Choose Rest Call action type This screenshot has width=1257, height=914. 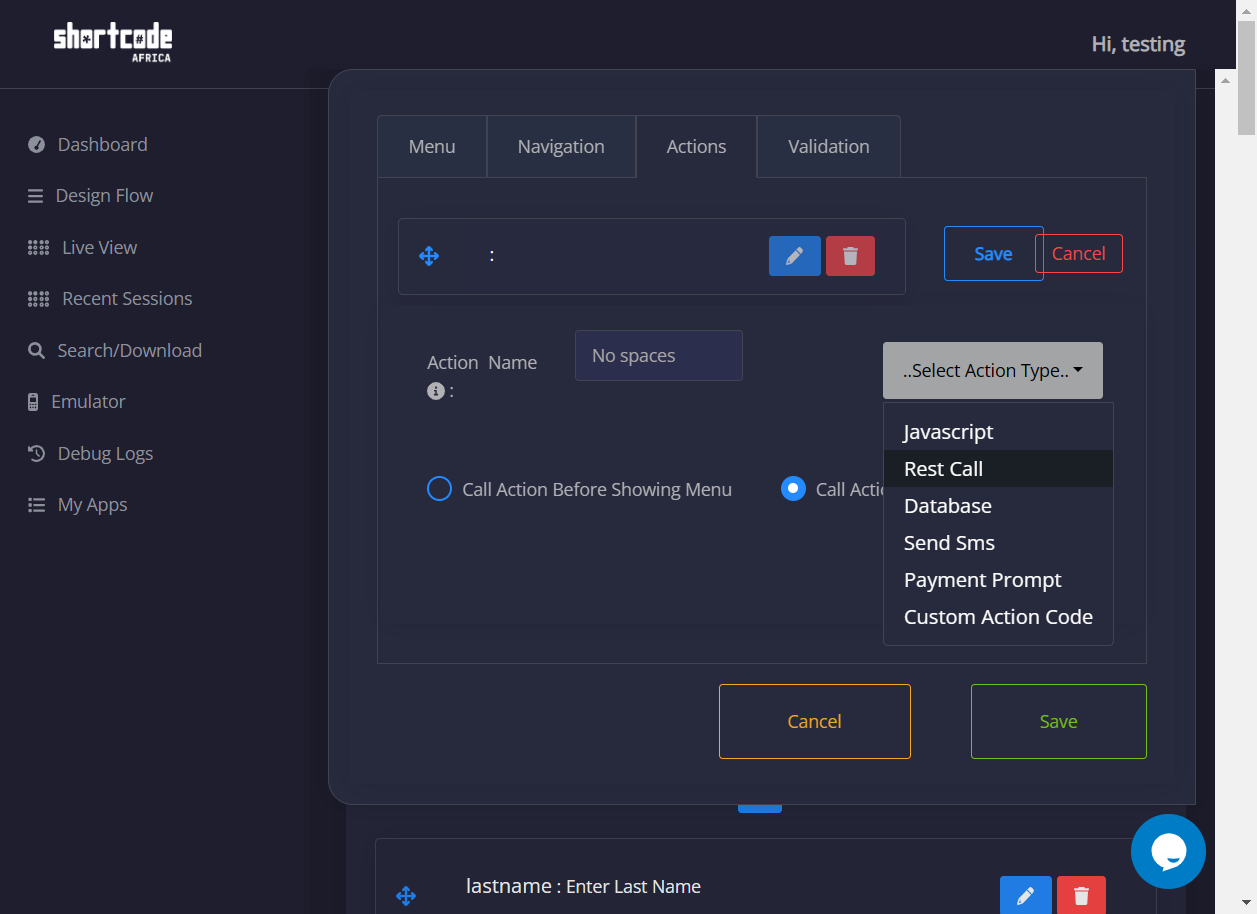998,469
